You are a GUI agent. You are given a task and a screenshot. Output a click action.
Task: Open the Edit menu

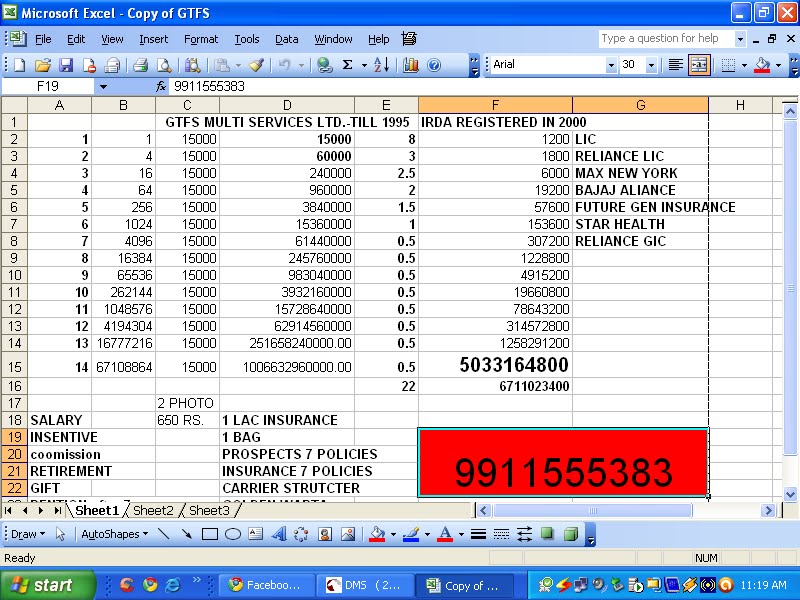click(x=76, y=39)
